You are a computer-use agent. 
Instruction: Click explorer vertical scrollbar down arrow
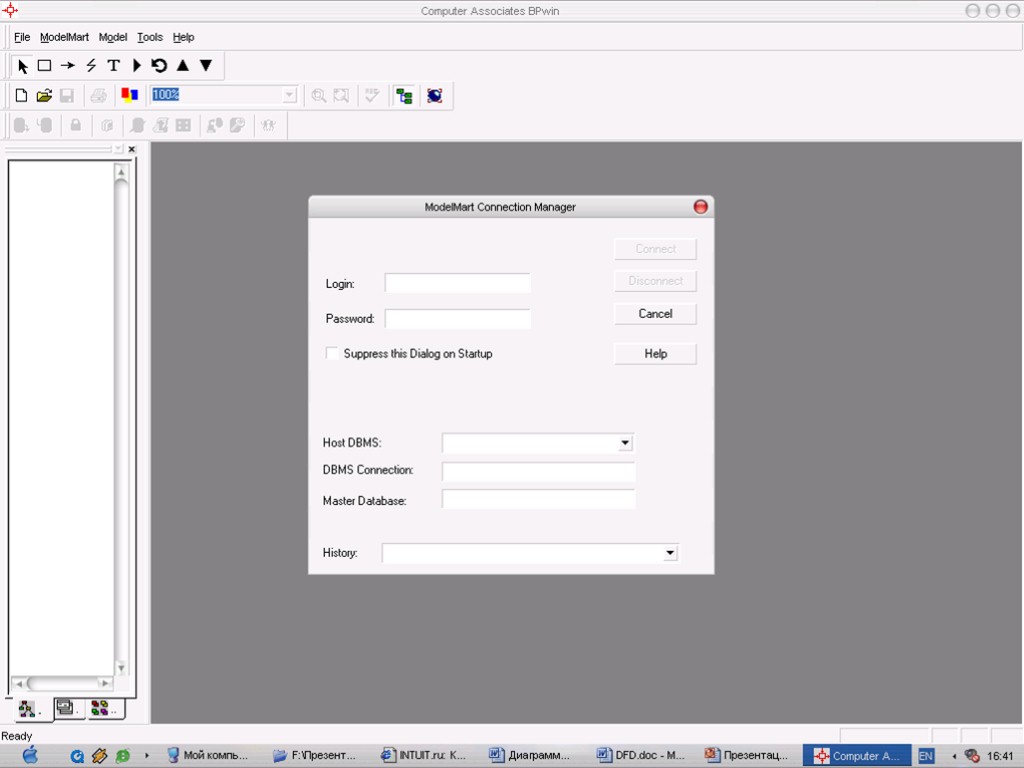point(121,667)
